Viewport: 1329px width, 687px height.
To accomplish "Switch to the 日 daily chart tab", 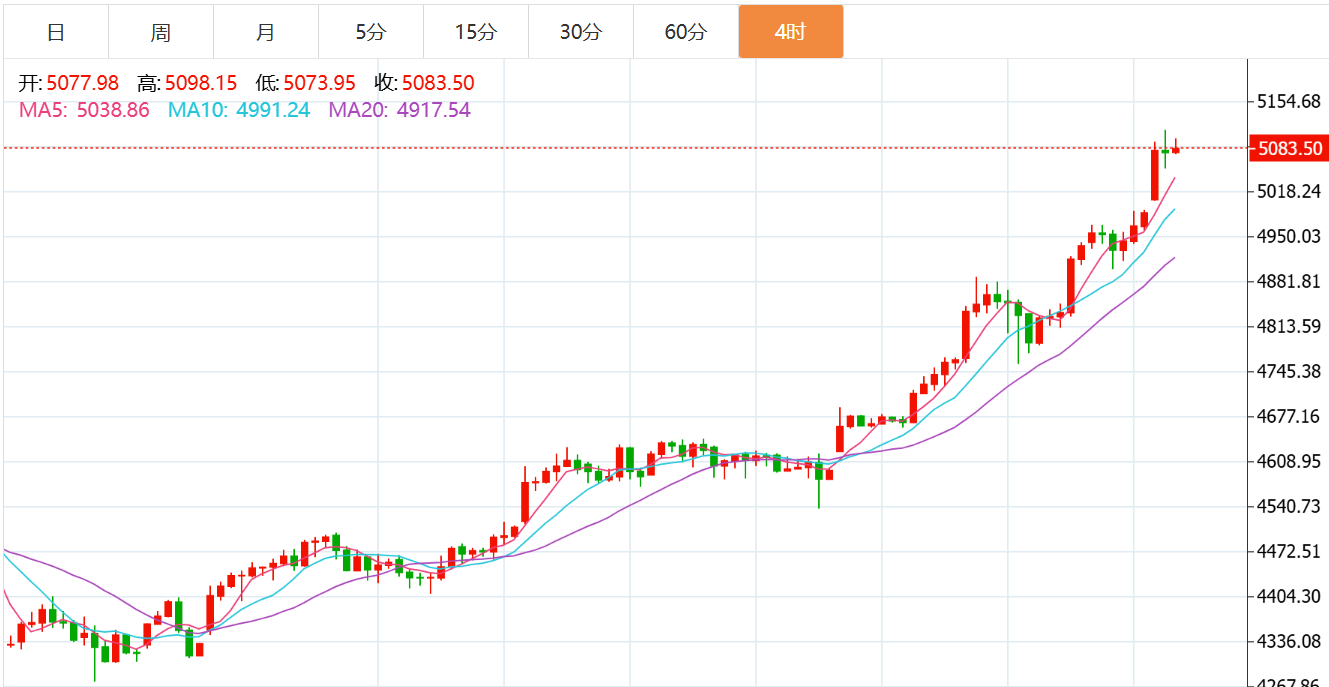I will tap(56, 32).
